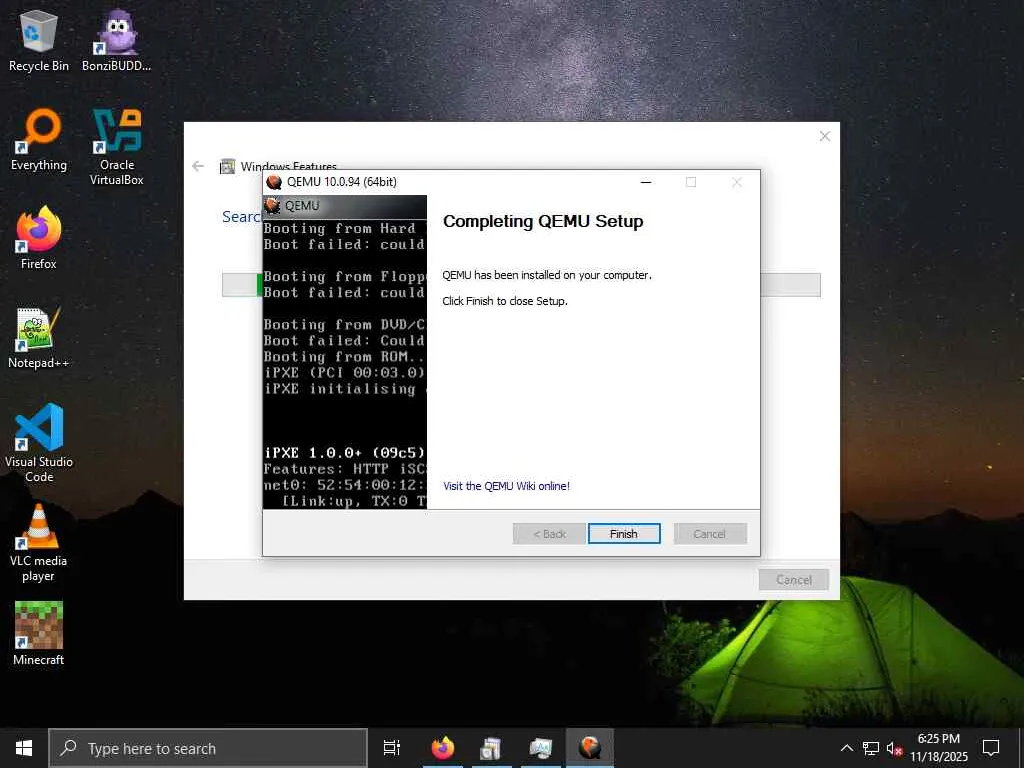
Task: Click Cancel in the Windows Features window
Action: (x=793, y=580)
